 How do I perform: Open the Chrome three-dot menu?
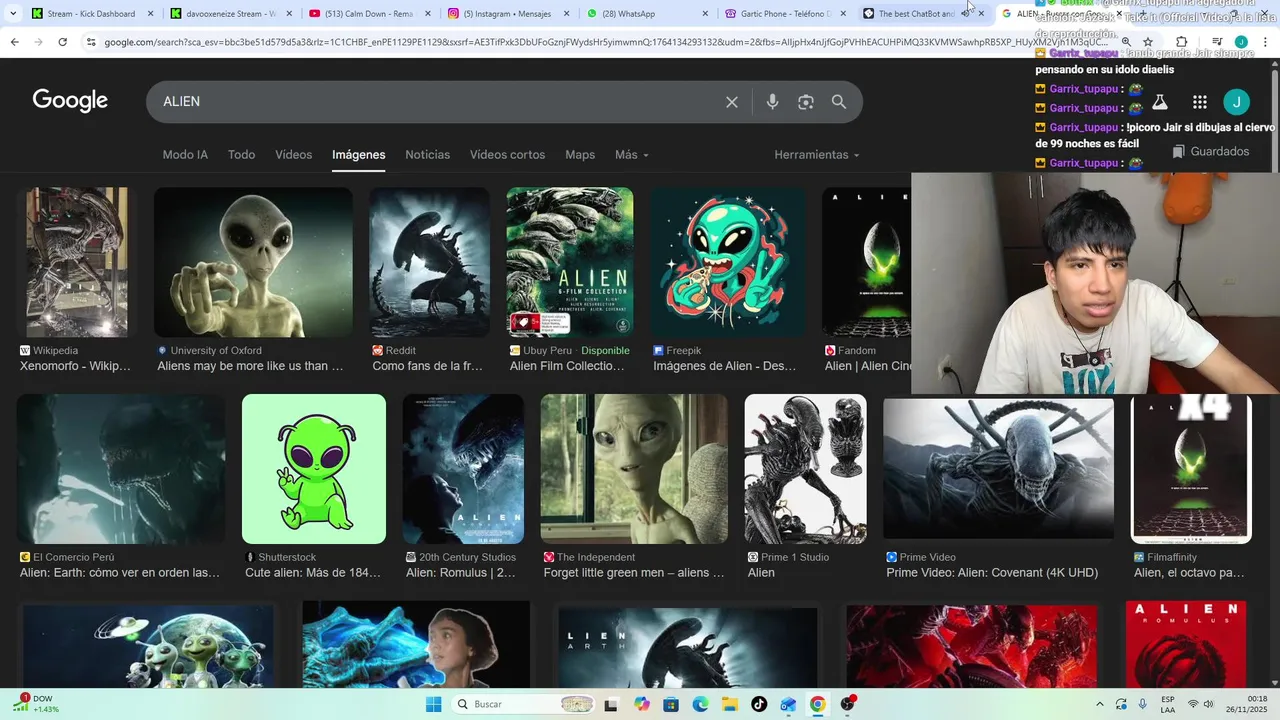click(x=1266, y=42)
